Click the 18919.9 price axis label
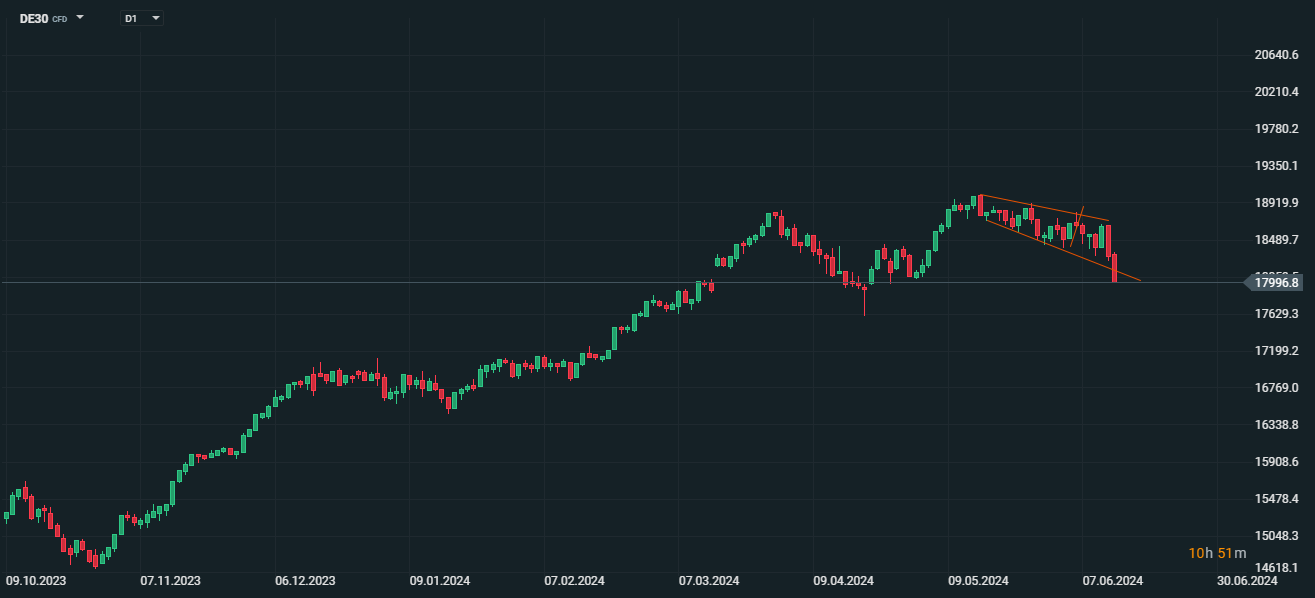1315x598 pixels. point(1276,203)
